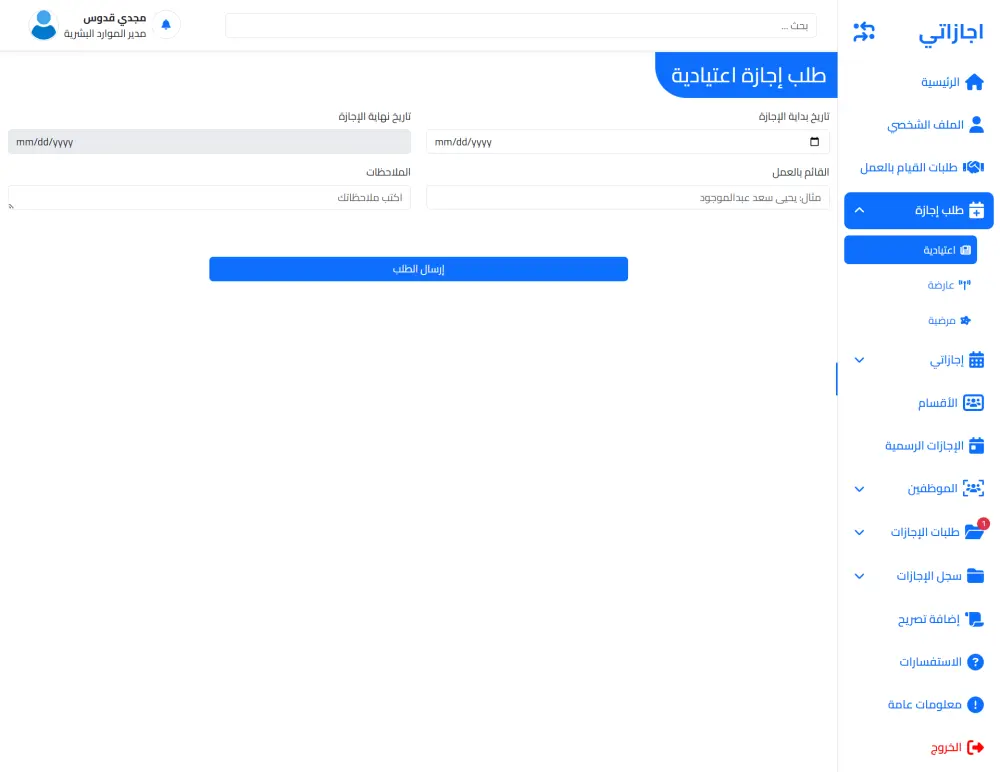Select the اعتيادية highlighted menu item

[x=910, y=249]
